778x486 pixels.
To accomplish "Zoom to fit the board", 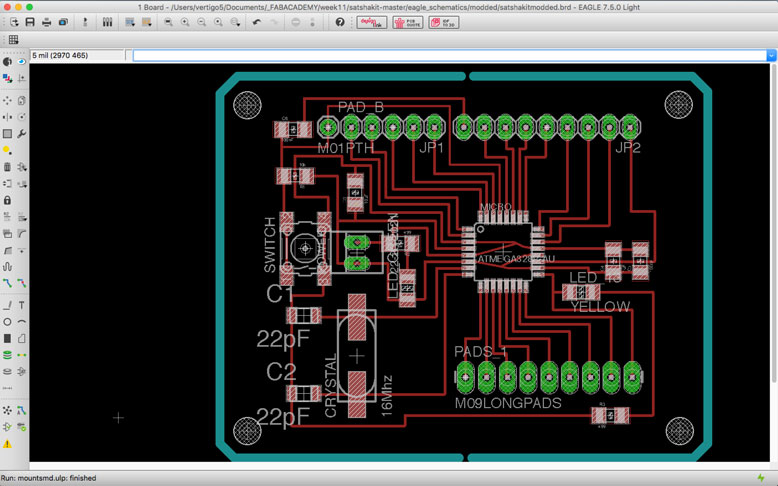I will coord(169,22).
